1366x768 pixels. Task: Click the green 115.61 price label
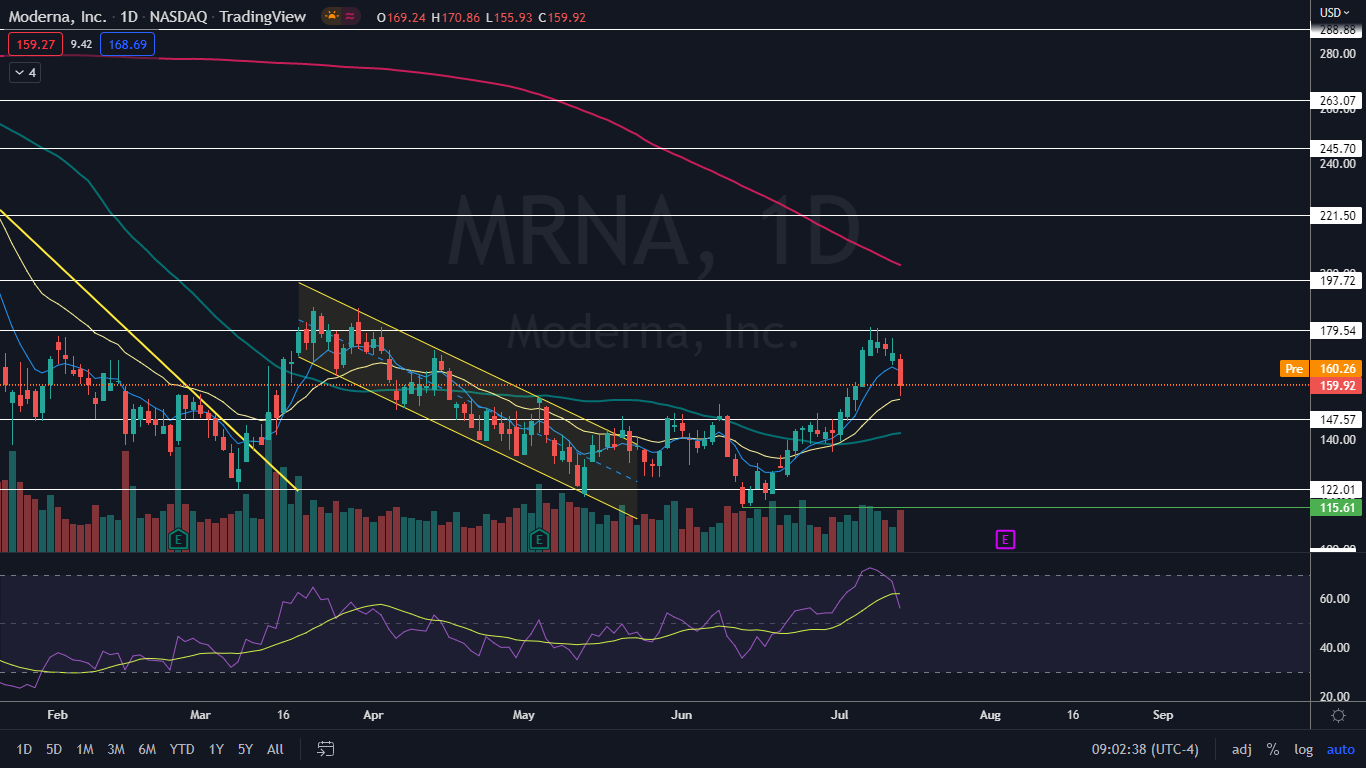click(1337, 508)
